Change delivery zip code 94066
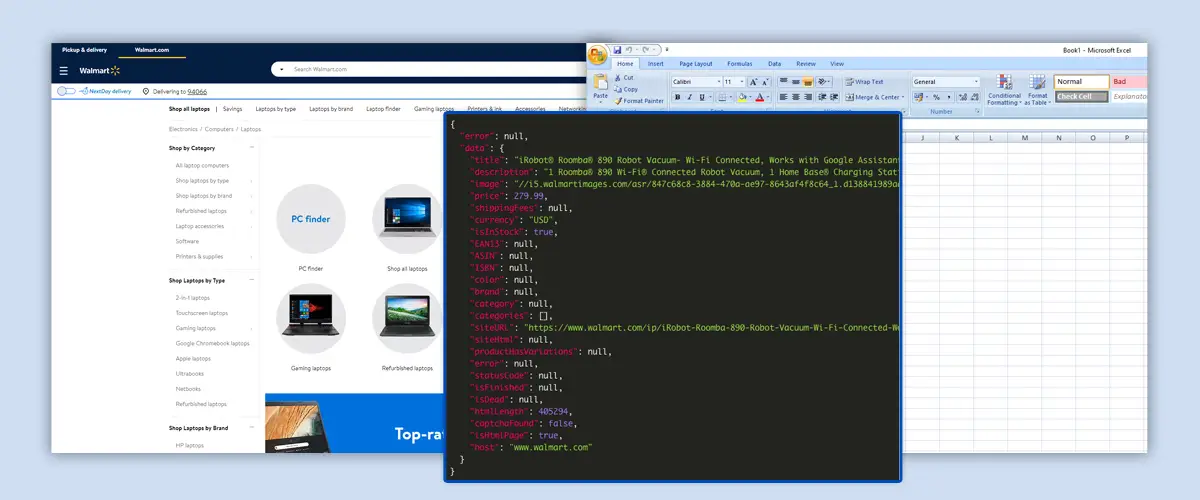 pyautogui.click(x=197, y=91)
